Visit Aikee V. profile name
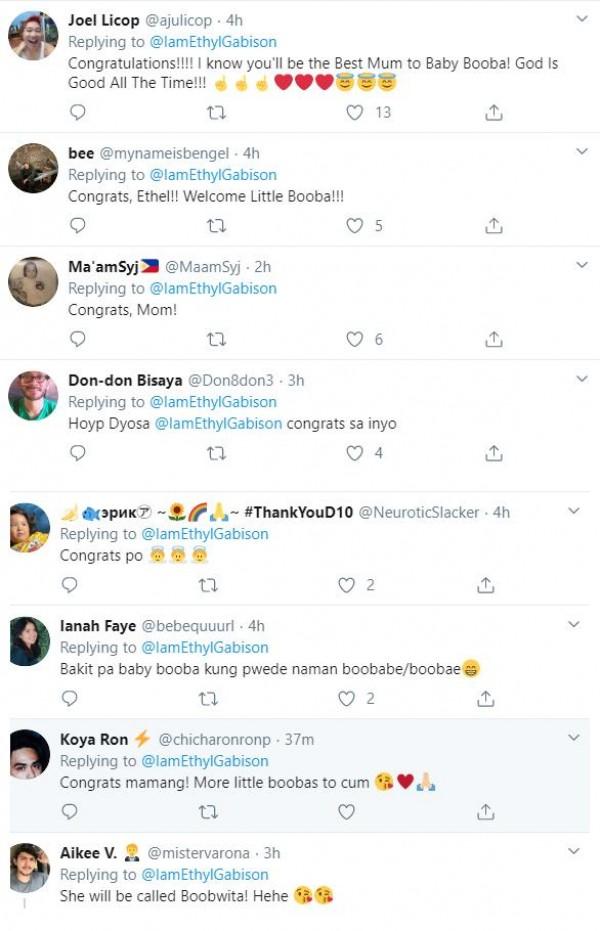 point(88,853)
